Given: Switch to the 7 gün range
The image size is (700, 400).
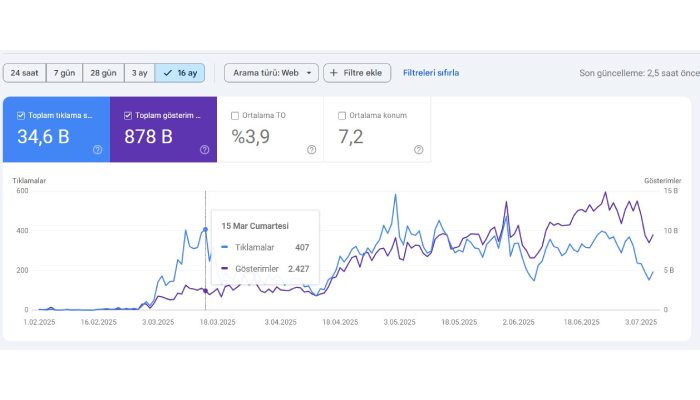Looking at the screenshot, I should tap(64, 73).
